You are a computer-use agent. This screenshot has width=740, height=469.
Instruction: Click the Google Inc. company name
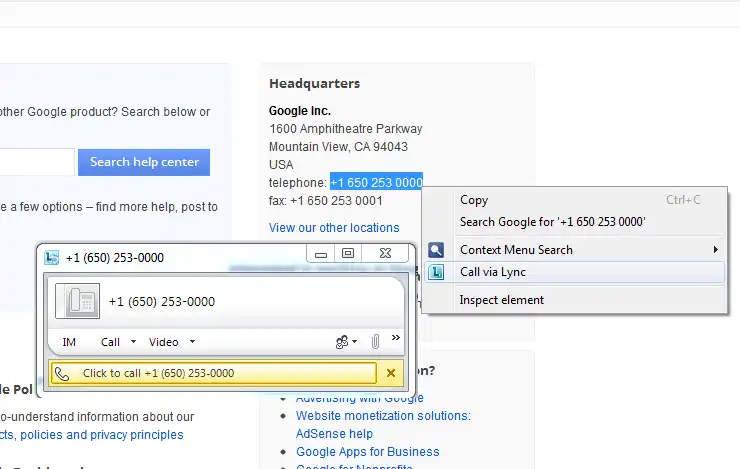300,111
